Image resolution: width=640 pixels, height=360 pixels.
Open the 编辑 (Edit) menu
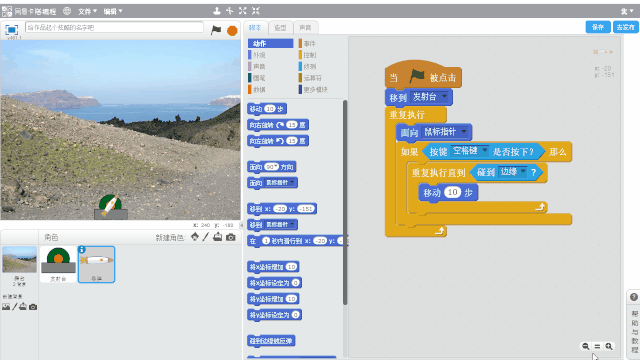coord(113,11)
